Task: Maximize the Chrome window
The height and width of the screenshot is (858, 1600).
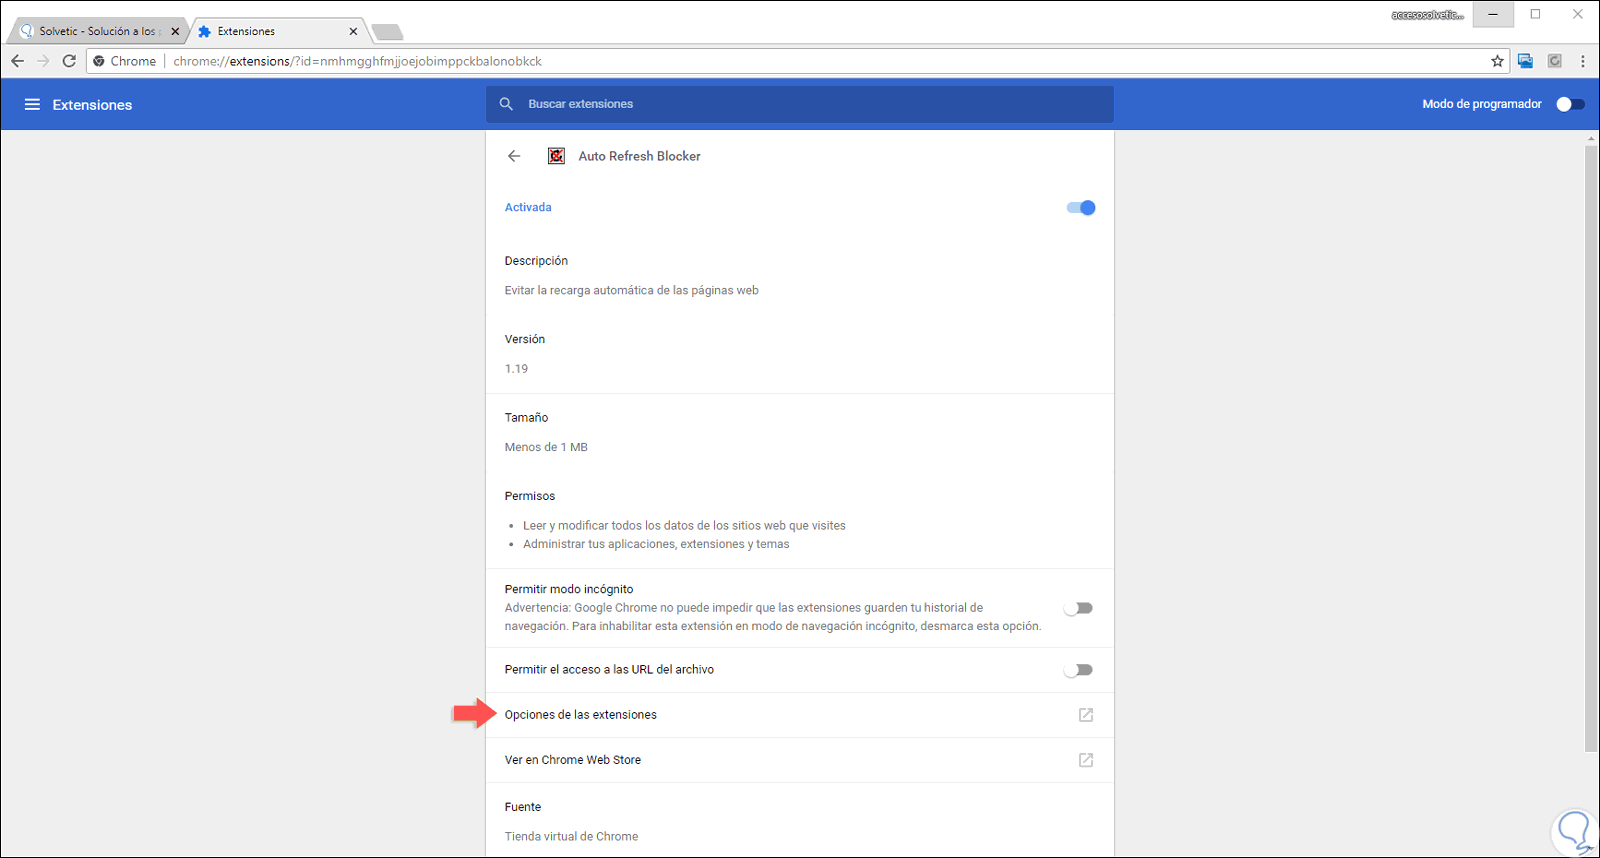Action: pyautogui.click(x=1535, y=14)
